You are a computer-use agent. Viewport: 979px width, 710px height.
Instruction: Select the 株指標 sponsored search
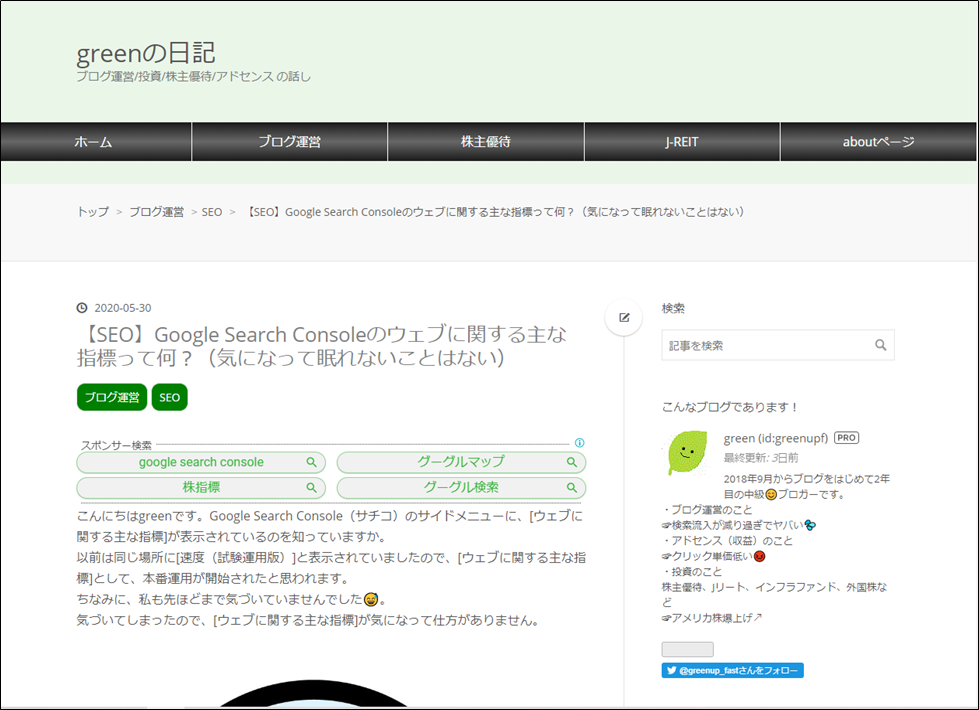click(201, 488)
